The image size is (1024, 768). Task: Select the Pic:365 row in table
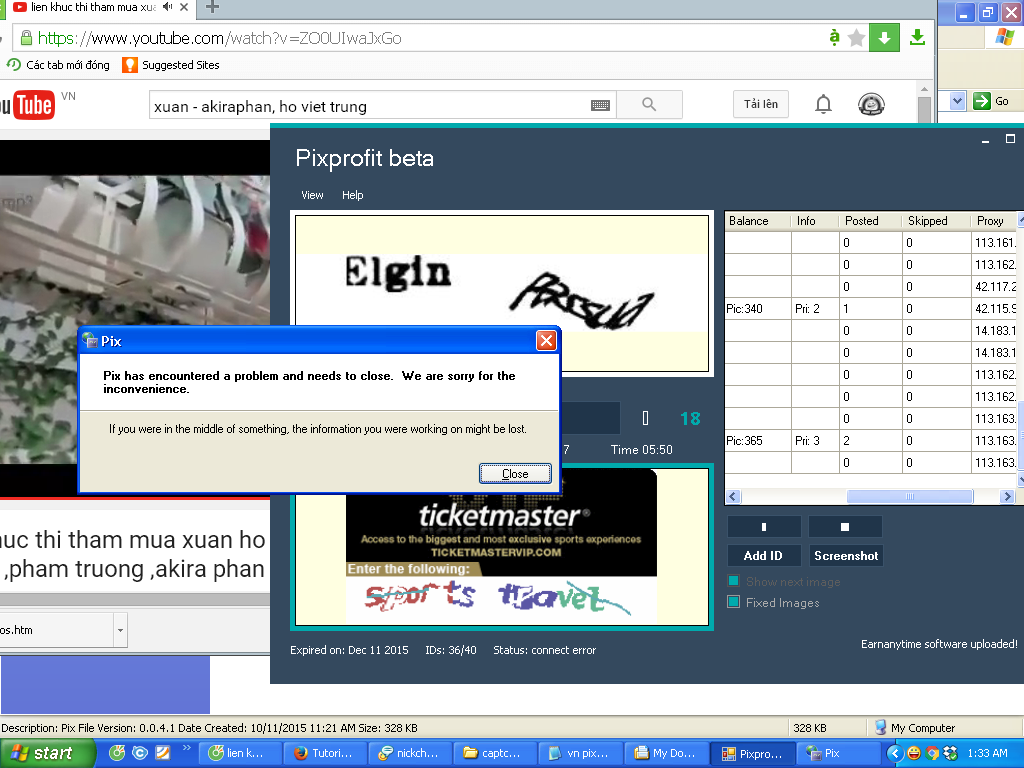point(871,441)
